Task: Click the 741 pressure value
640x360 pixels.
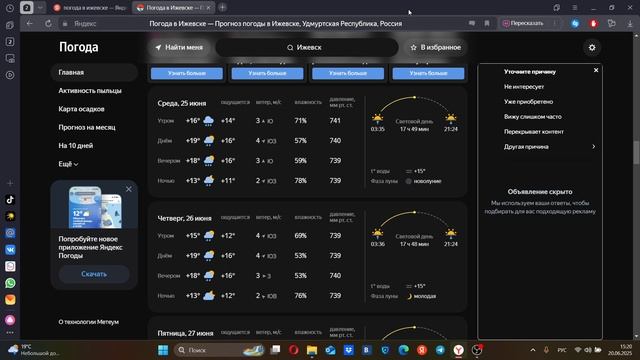Action: click(335, 120)
